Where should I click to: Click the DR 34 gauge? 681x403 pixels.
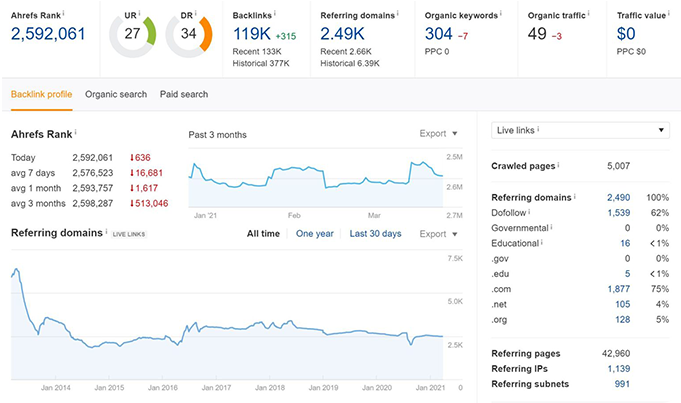coord(188,35)
